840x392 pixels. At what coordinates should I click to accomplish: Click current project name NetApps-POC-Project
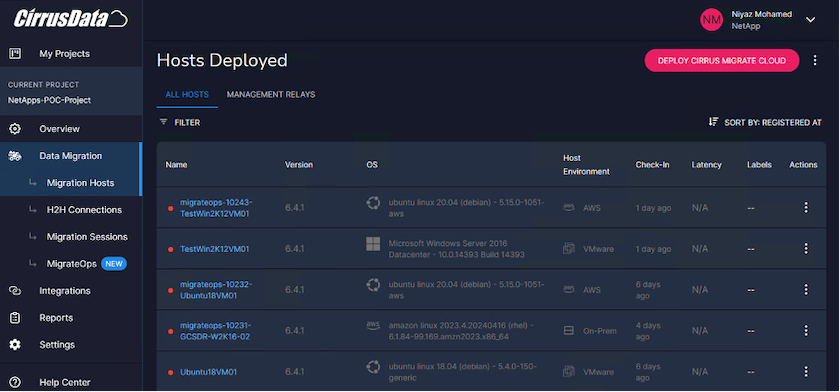pos(49,100)
